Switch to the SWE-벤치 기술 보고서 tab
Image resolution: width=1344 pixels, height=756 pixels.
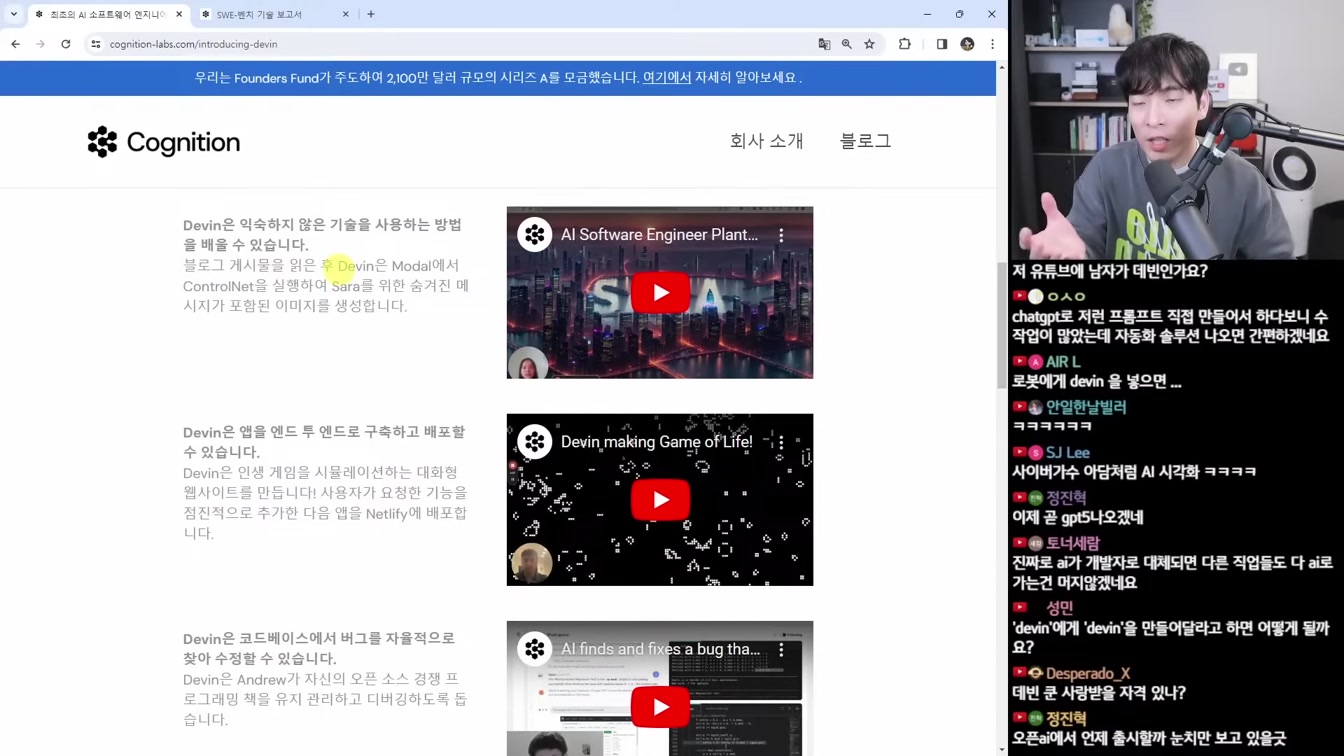pos(275,14)
